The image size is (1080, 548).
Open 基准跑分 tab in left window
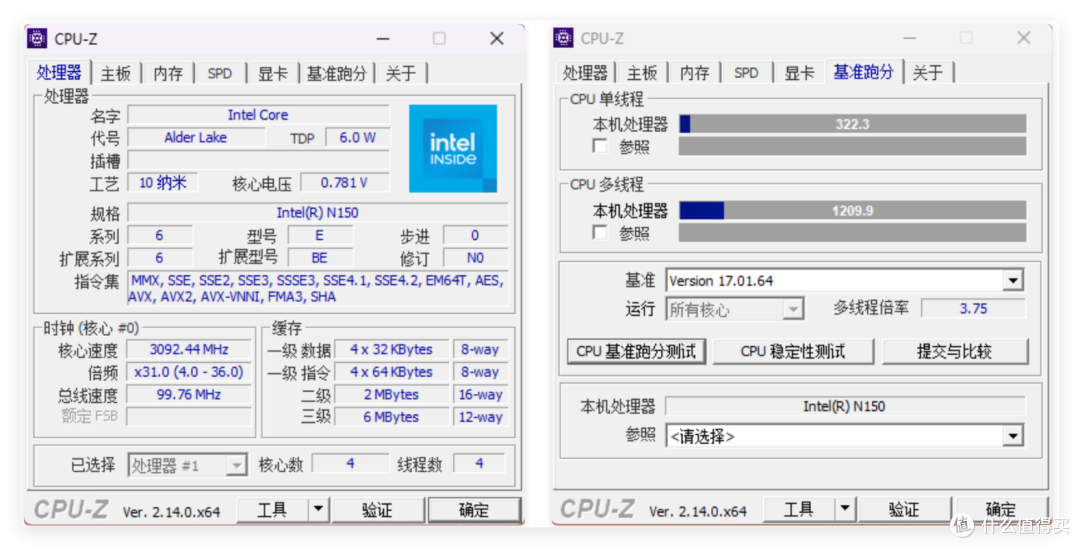point(336,74)
